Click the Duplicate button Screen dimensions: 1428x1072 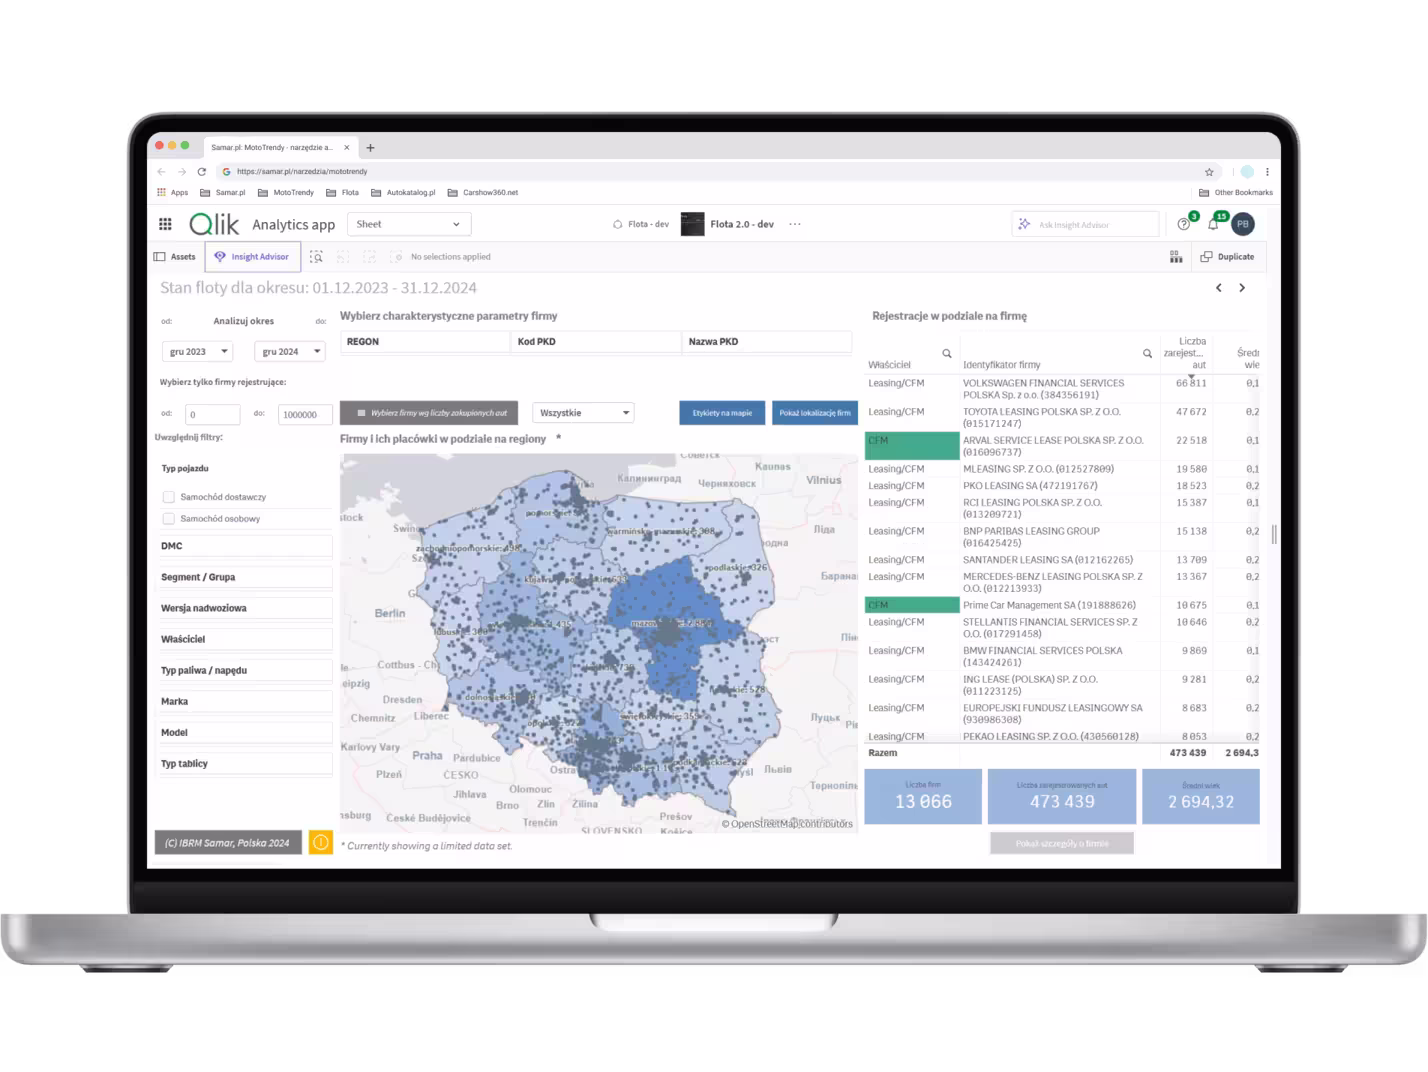(1227, 257)
